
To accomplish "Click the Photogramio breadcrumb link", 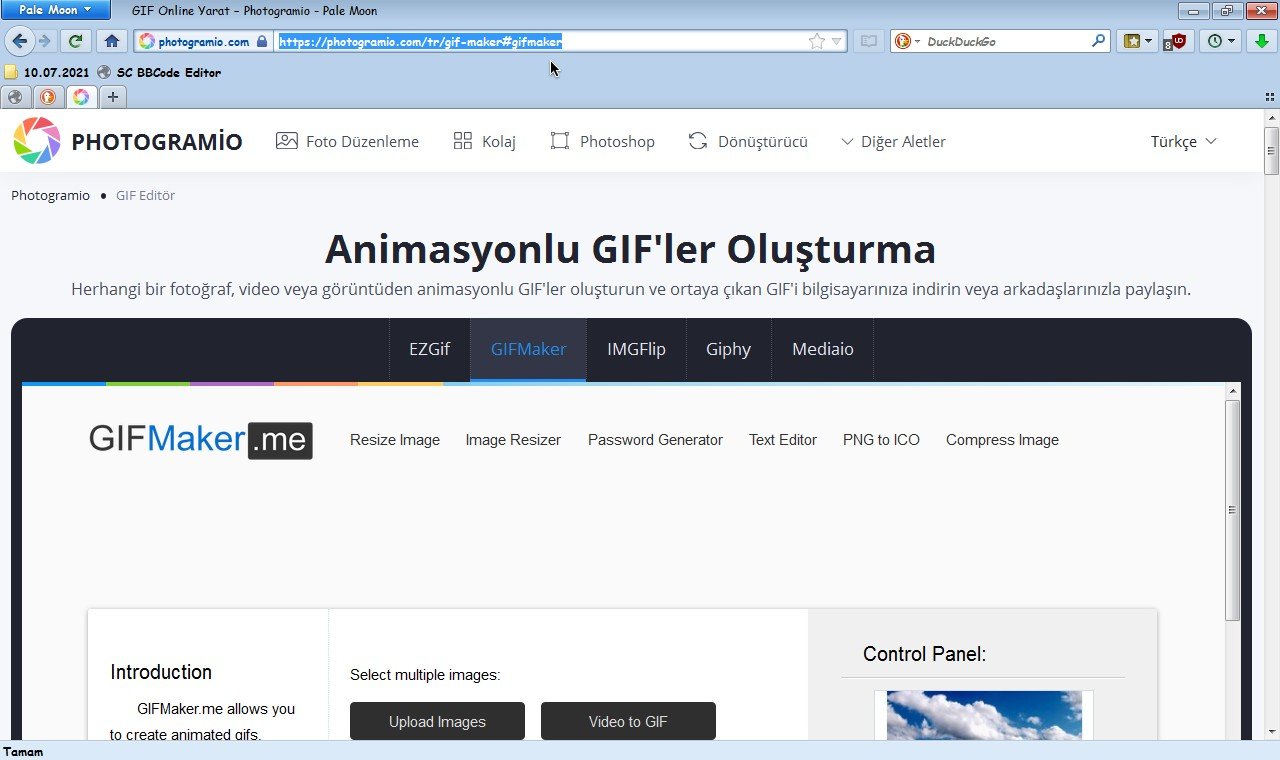I will coord(50,195).
